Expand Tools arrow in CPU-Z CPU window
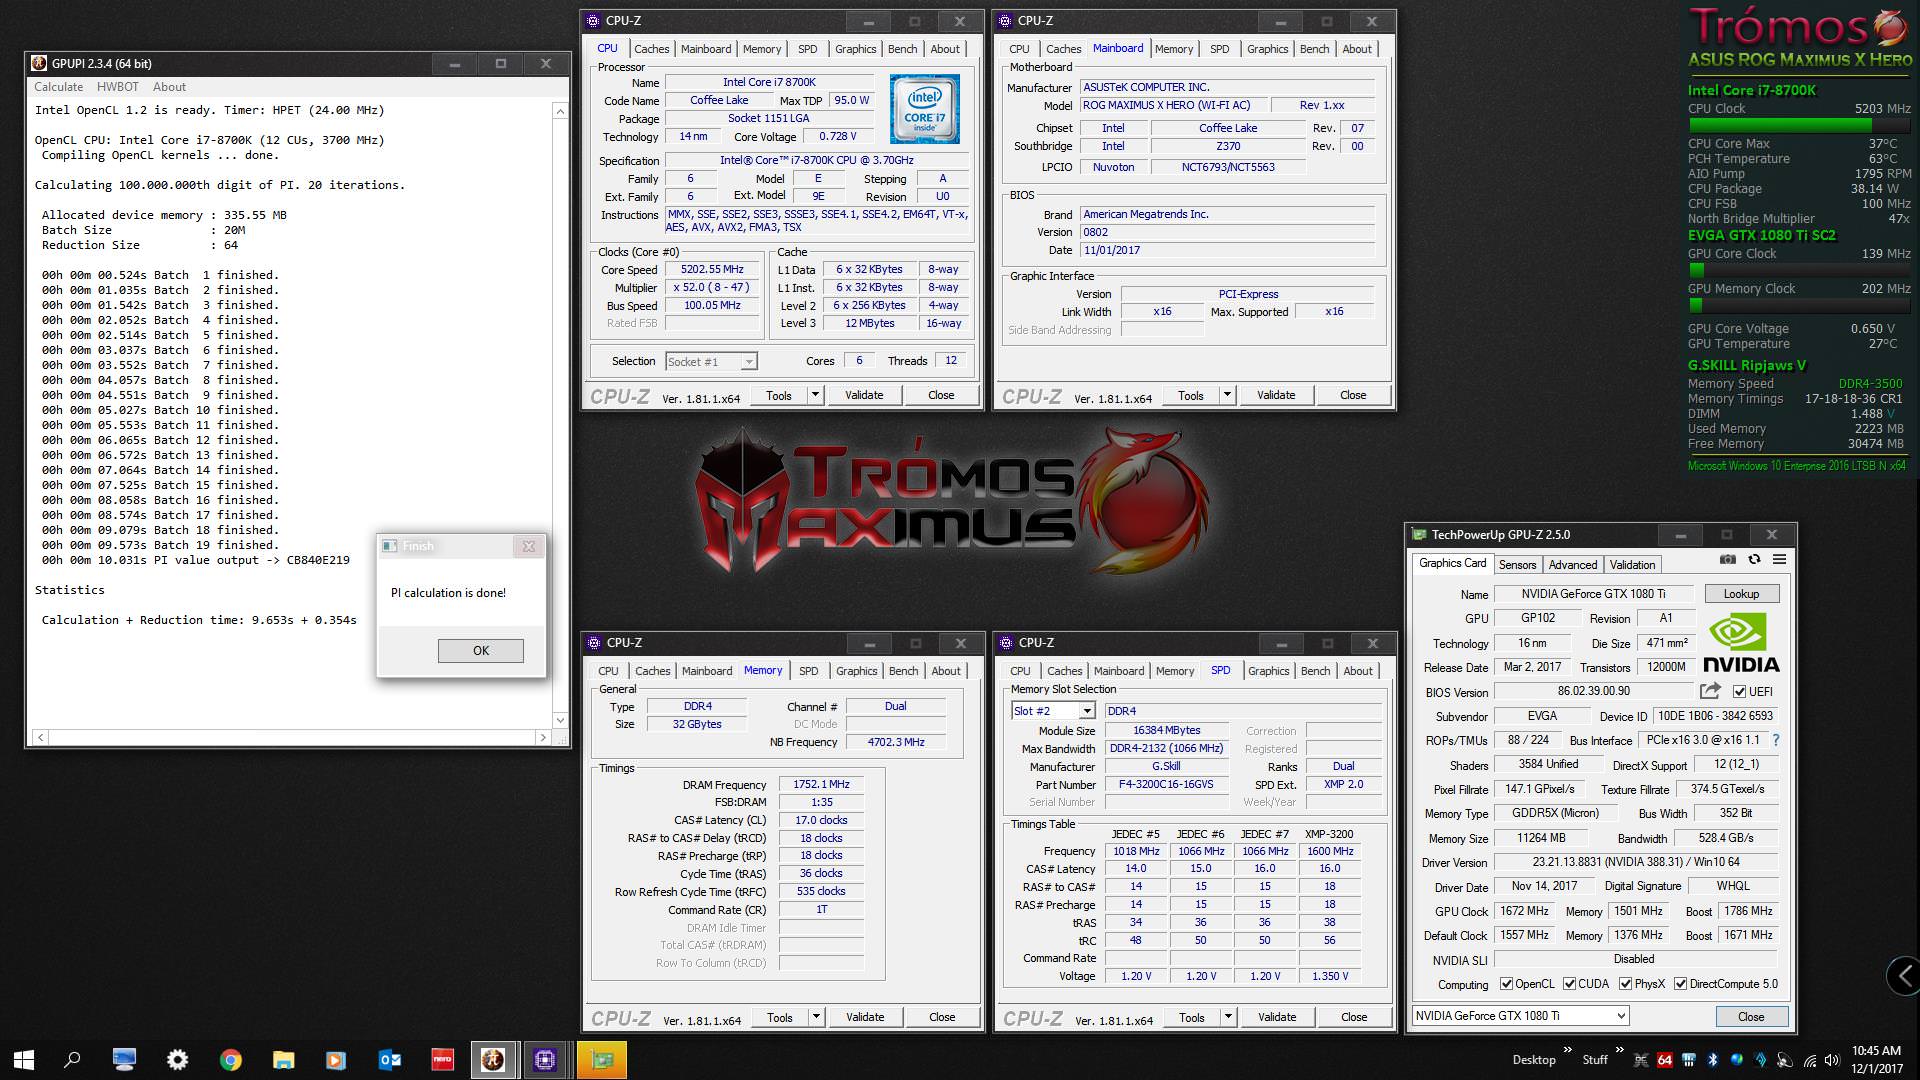 click(x=815, y=395)
